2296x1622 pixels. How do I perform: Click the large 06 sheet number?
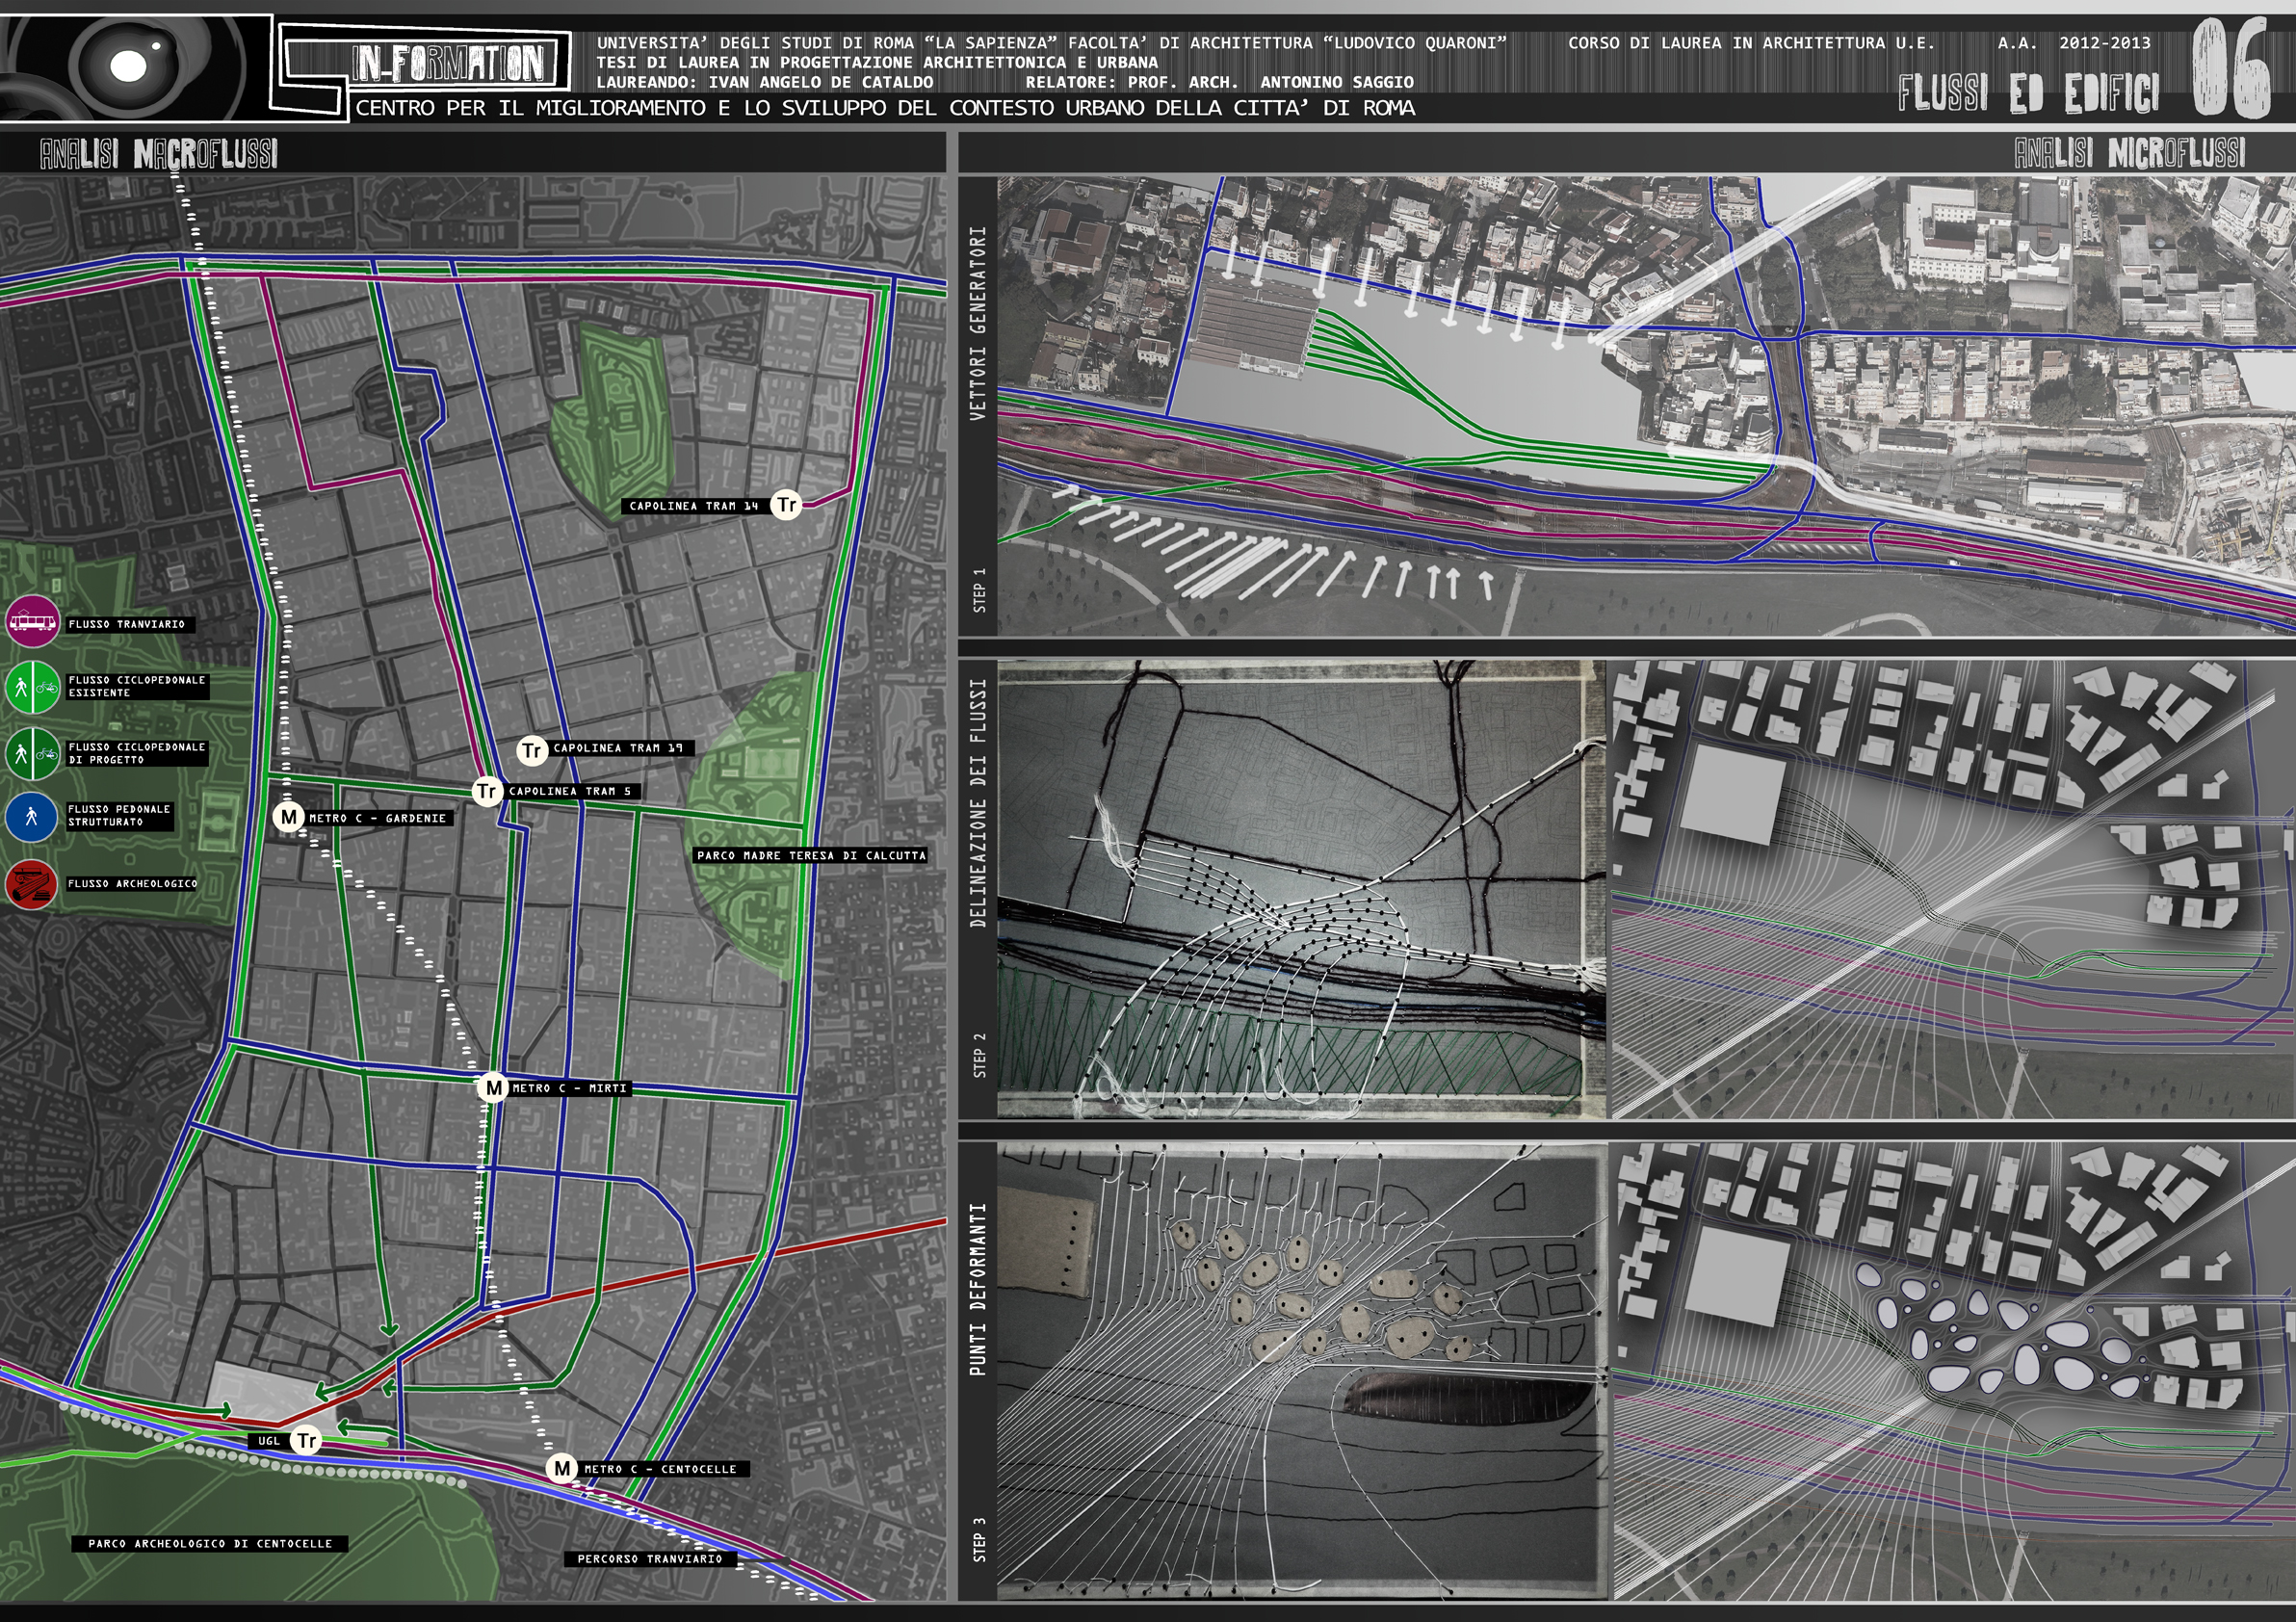click(2231, 69)
